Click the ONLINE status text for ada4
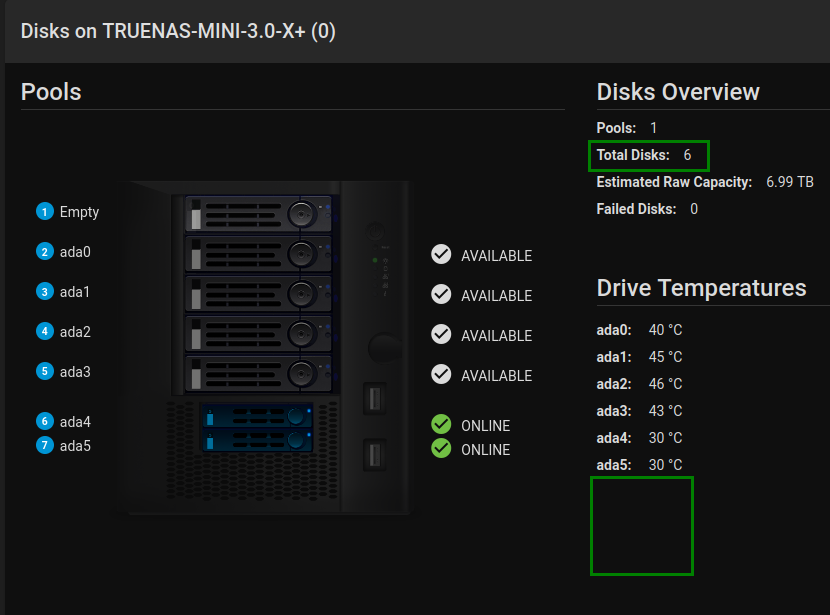This screenshot has width=830, height=615. tap(485, 426)
